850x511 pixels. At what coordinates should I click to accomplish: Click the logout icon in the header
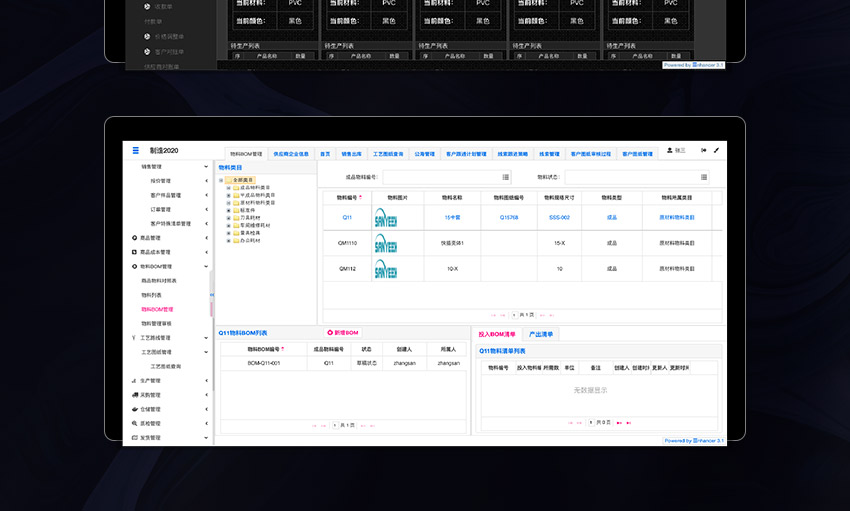pos(704,150)
